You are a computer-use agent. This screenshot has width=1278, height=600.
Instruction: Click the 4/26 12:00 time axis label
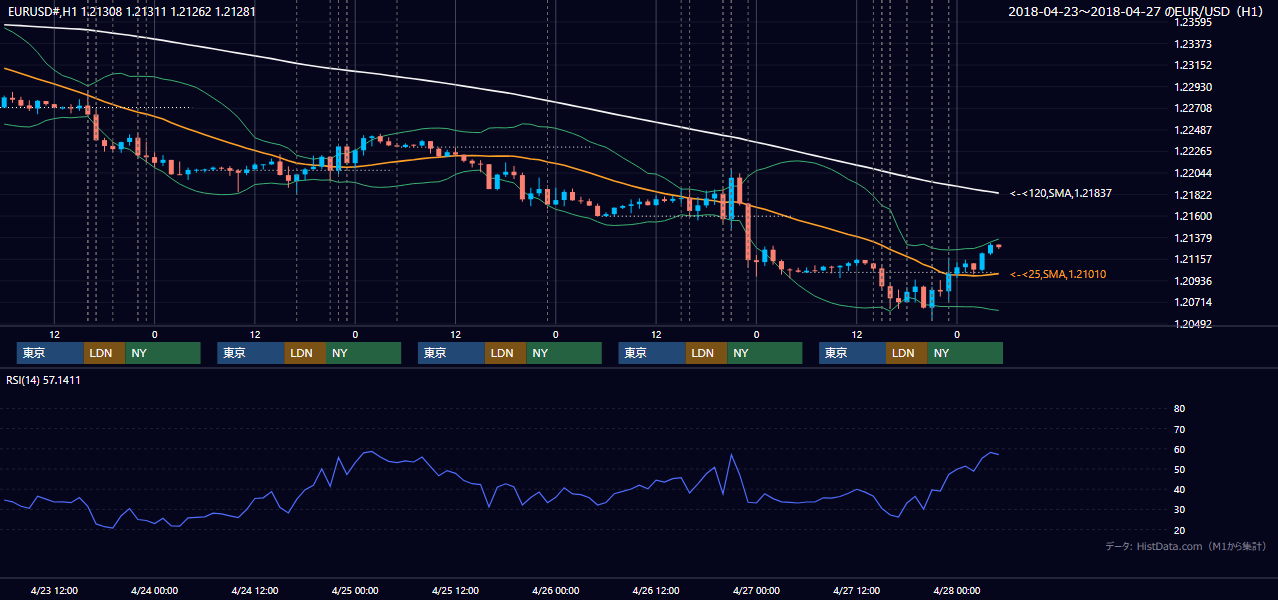tap(656, 590)
